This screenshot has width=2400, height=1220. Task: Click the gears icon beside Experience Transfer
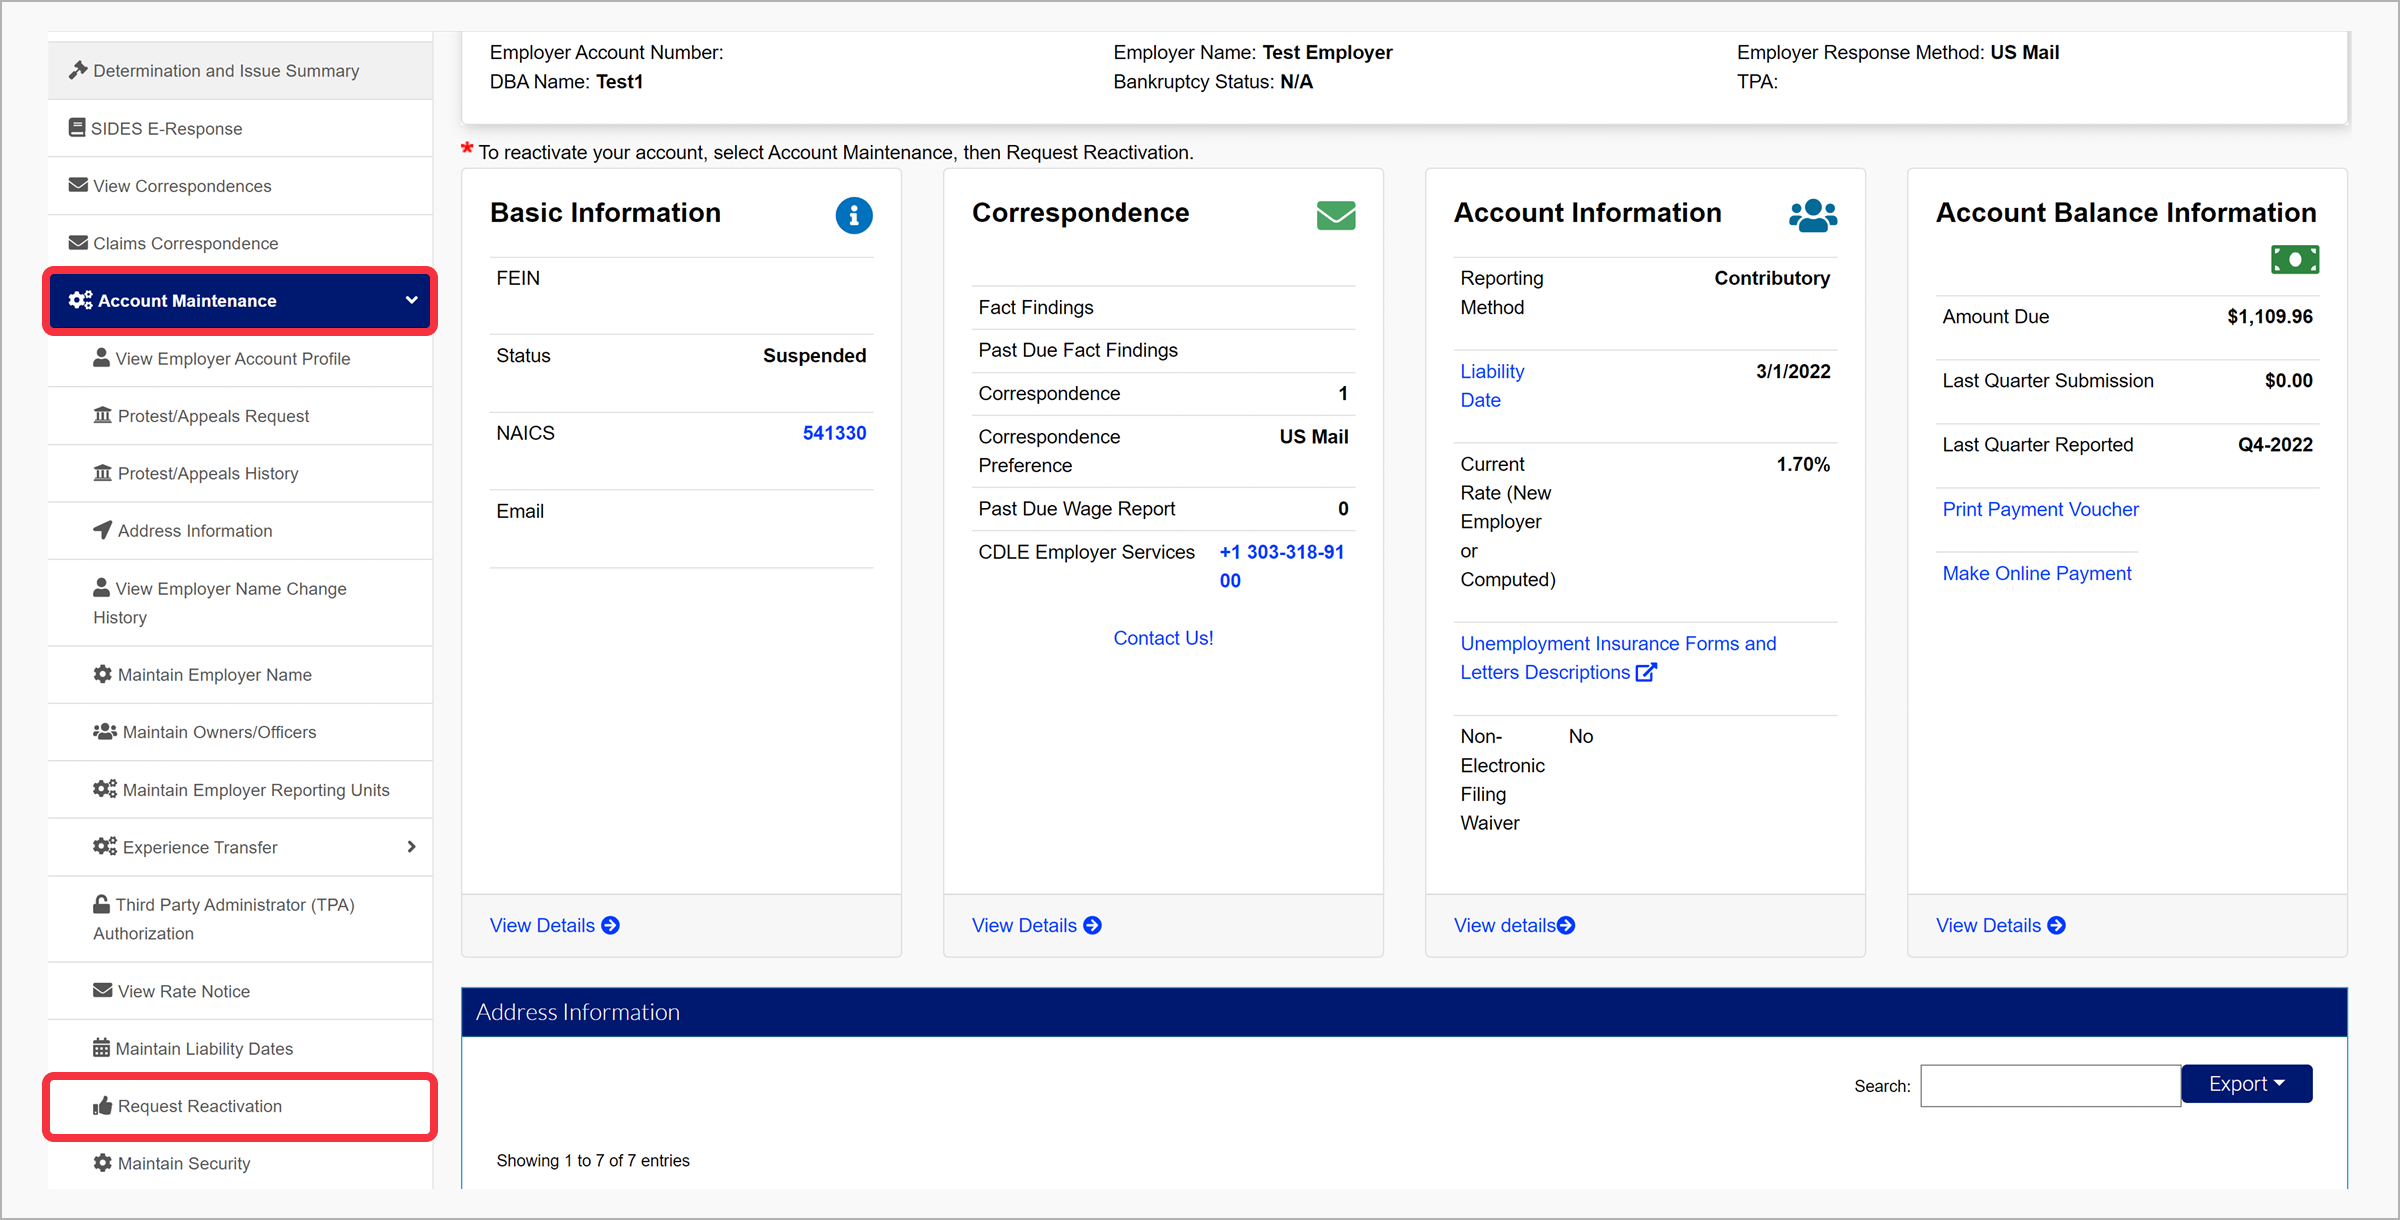coord(105,846)
